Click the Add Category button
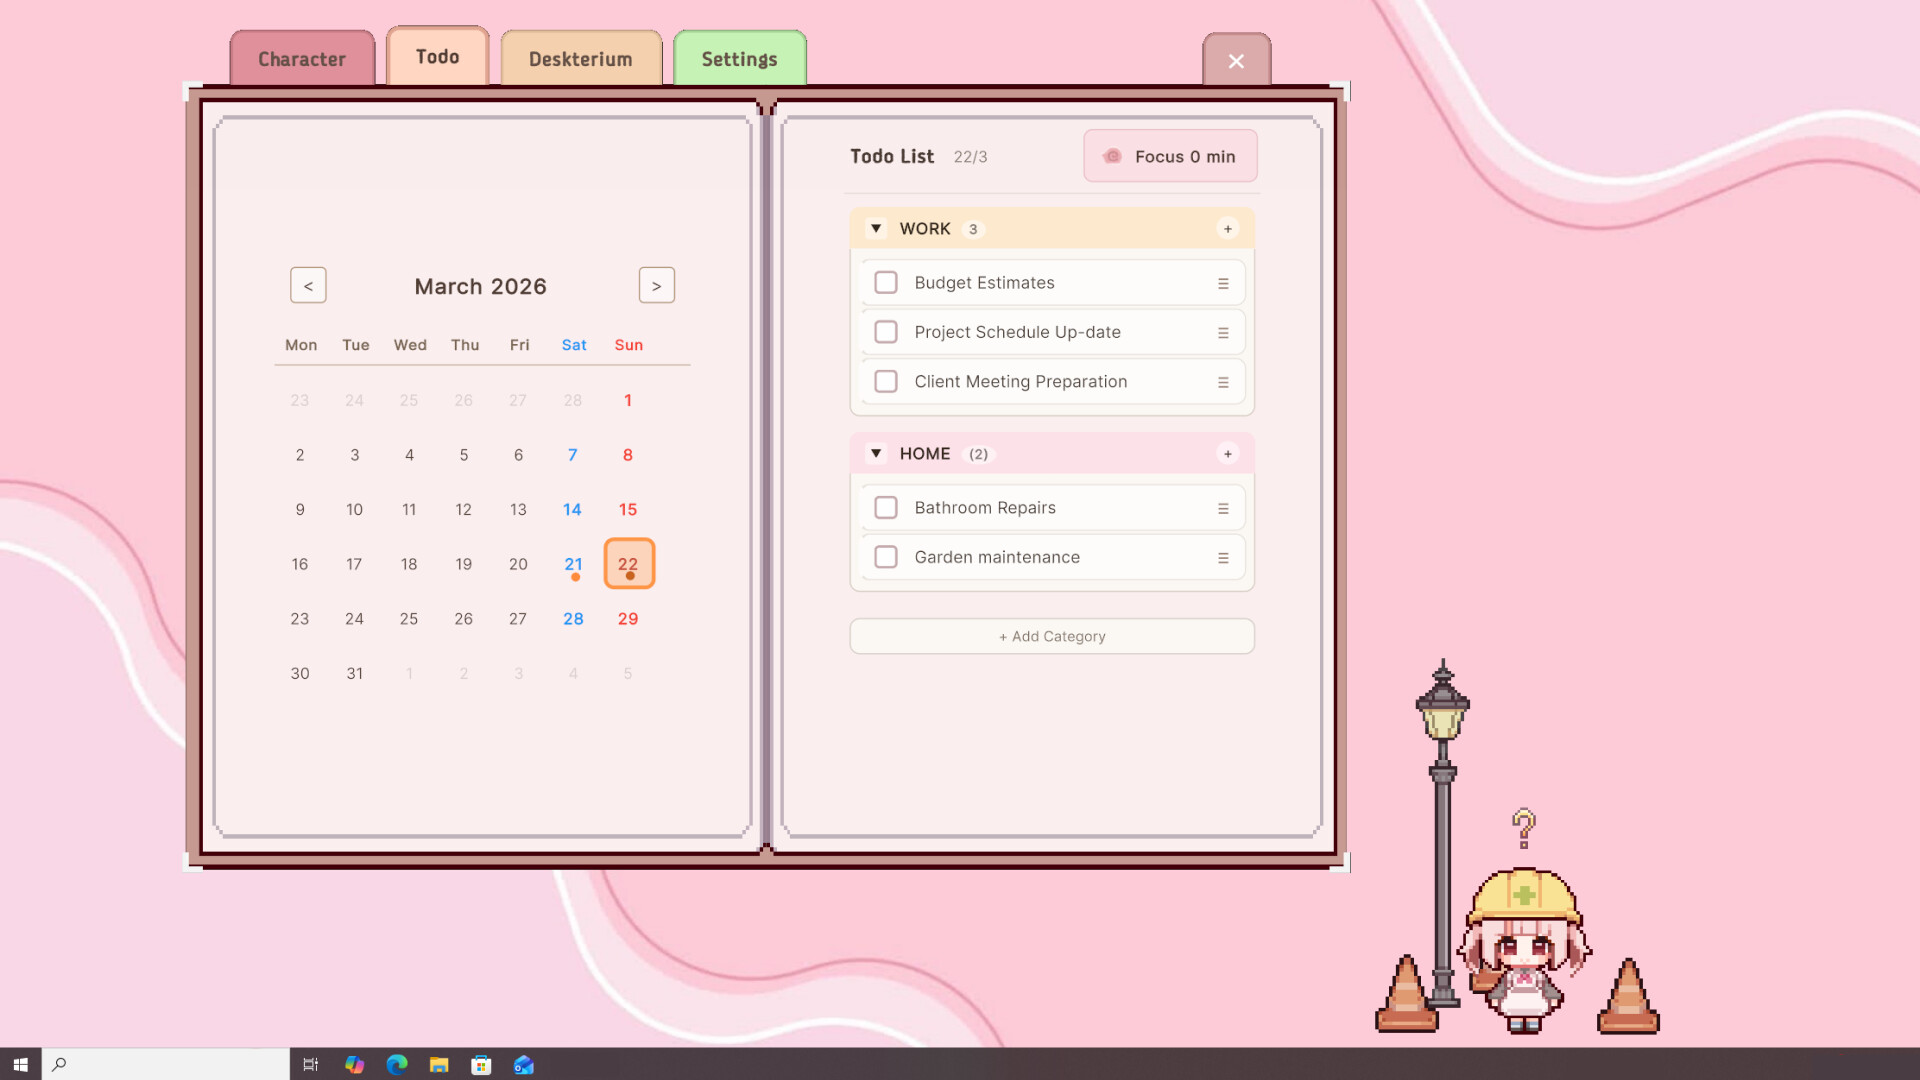The height and width of the screenshot is (1080, 1920). point(1052,637)
